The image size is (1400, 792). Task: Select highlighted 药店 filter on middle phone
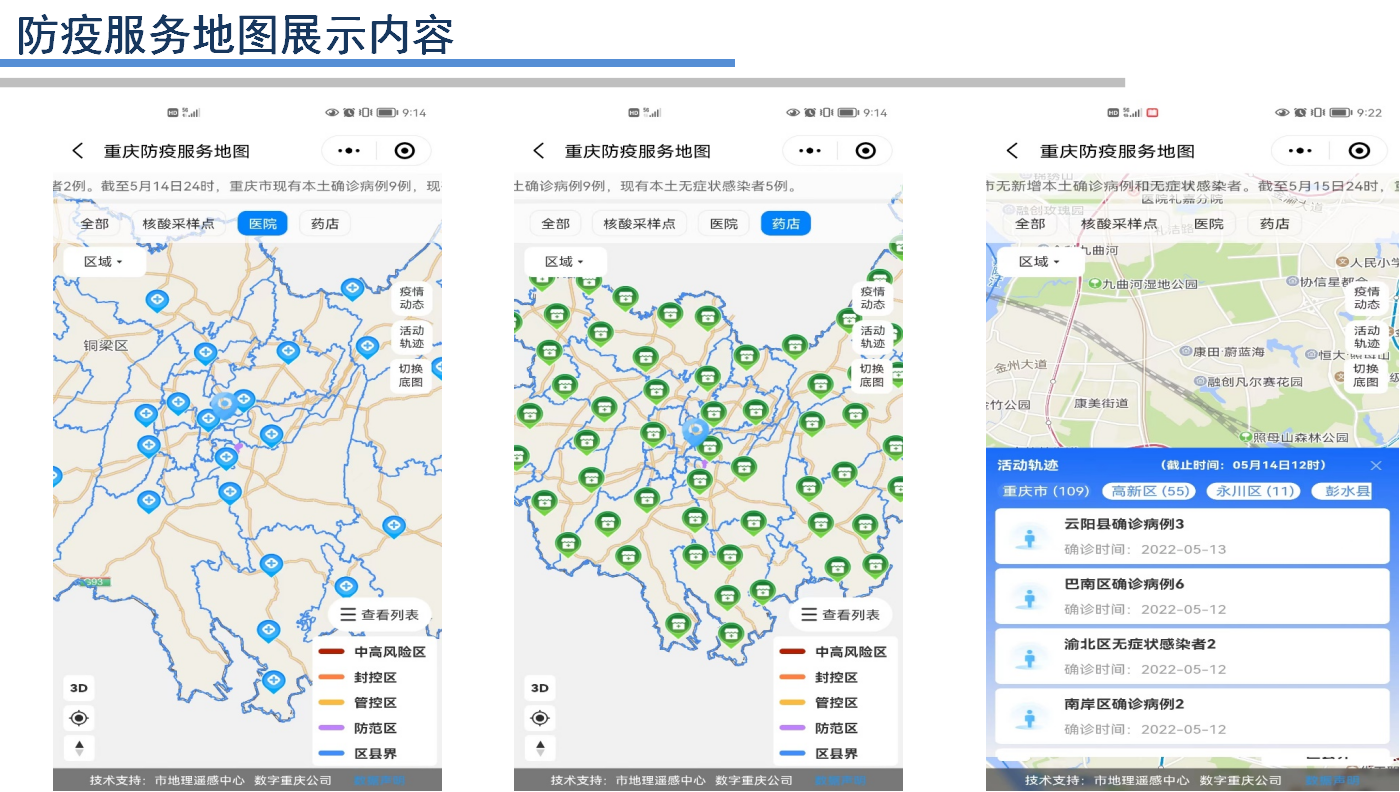click(786, 224)
